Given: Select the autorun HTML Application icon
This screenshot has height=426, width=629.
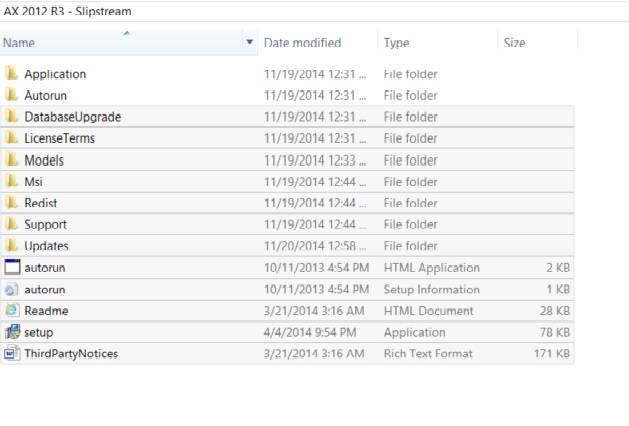Looking at the screenshot, I should click(x=12, y=267).
